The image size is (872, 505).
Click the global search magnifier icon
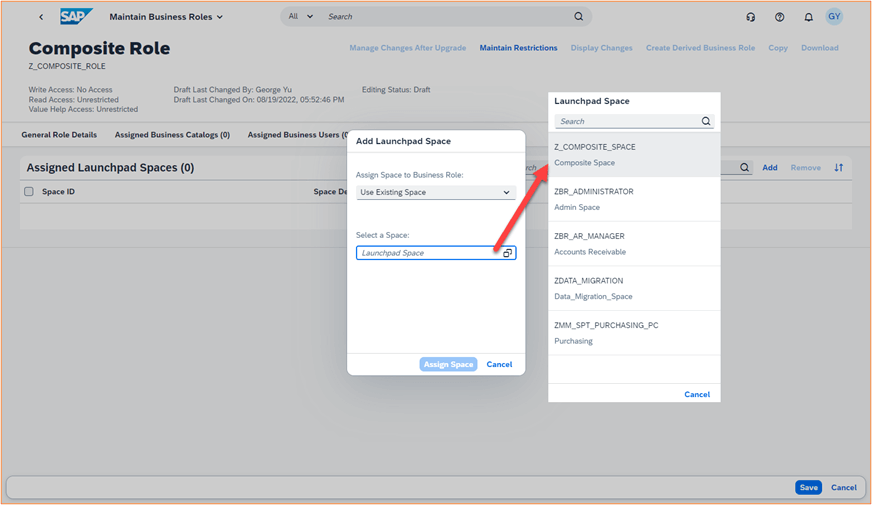point(578,17)
